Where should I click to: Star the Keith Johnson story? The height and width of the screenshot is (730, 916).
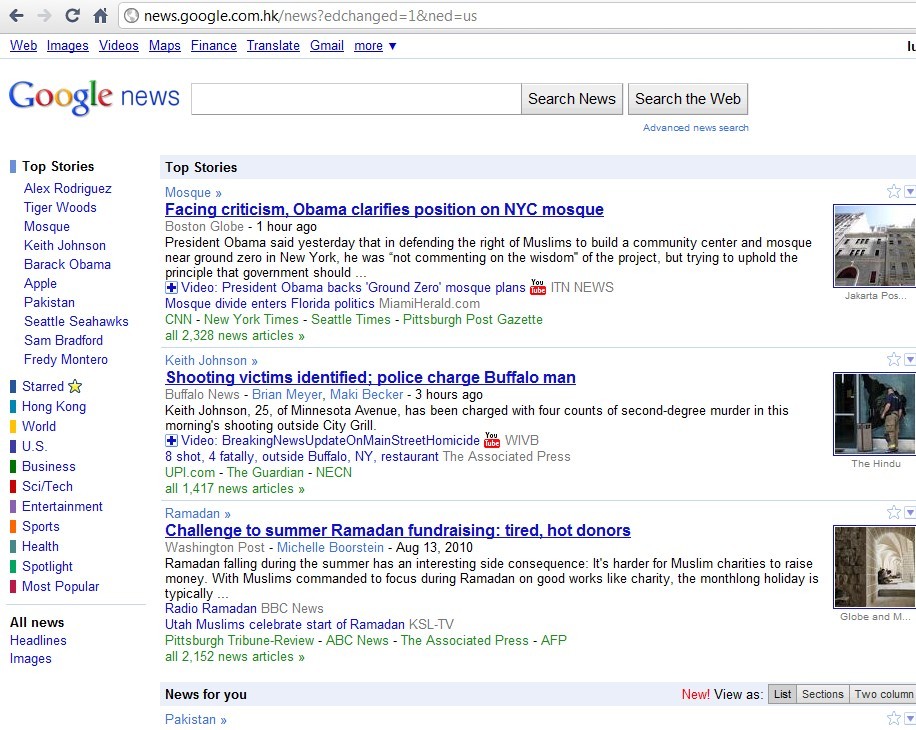[893, 360]
